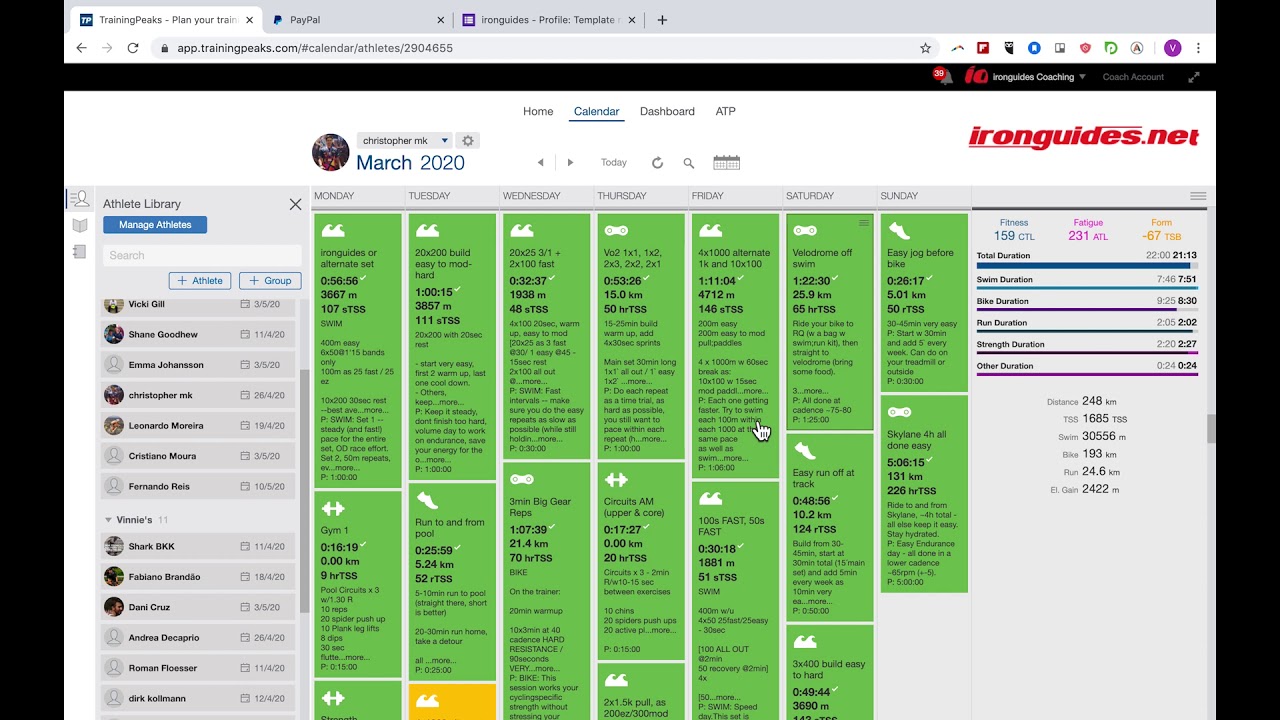
Task: Click swim icon on 100s FAST, 50s FAST
Action: point(711,499)
